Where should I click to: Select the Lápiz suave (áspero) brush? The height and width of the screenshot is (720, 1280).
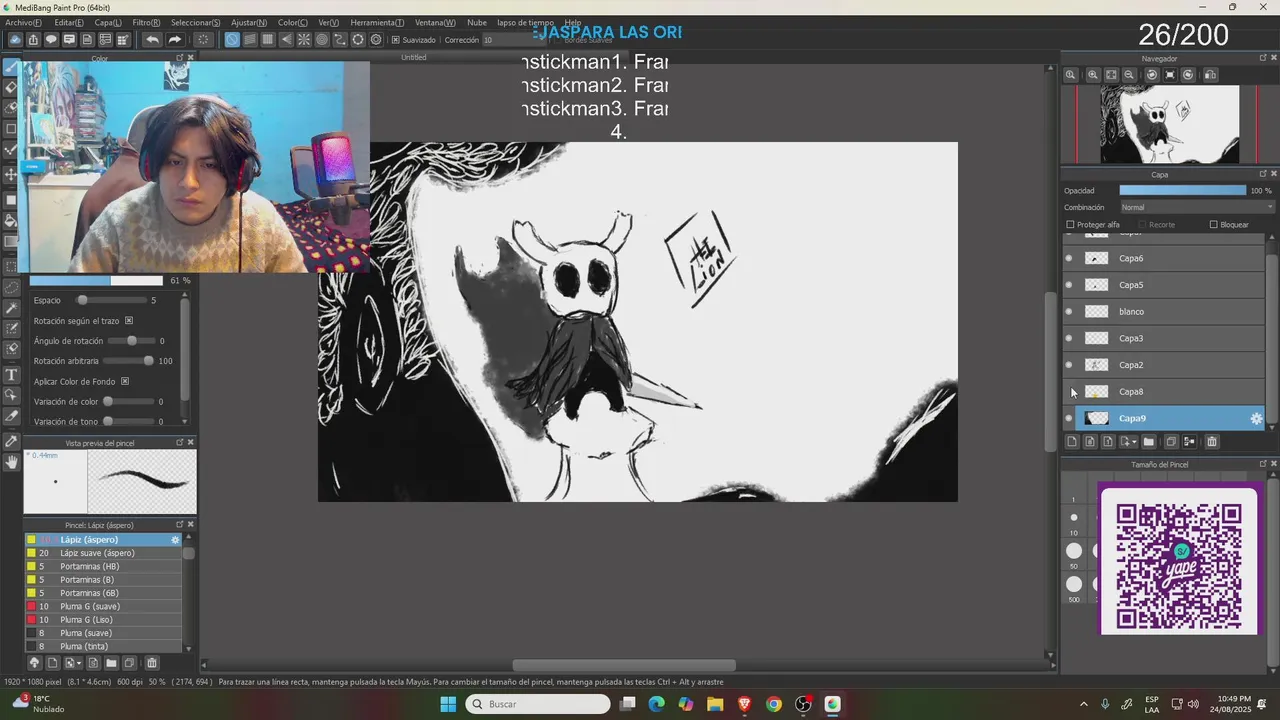(104, 553)
